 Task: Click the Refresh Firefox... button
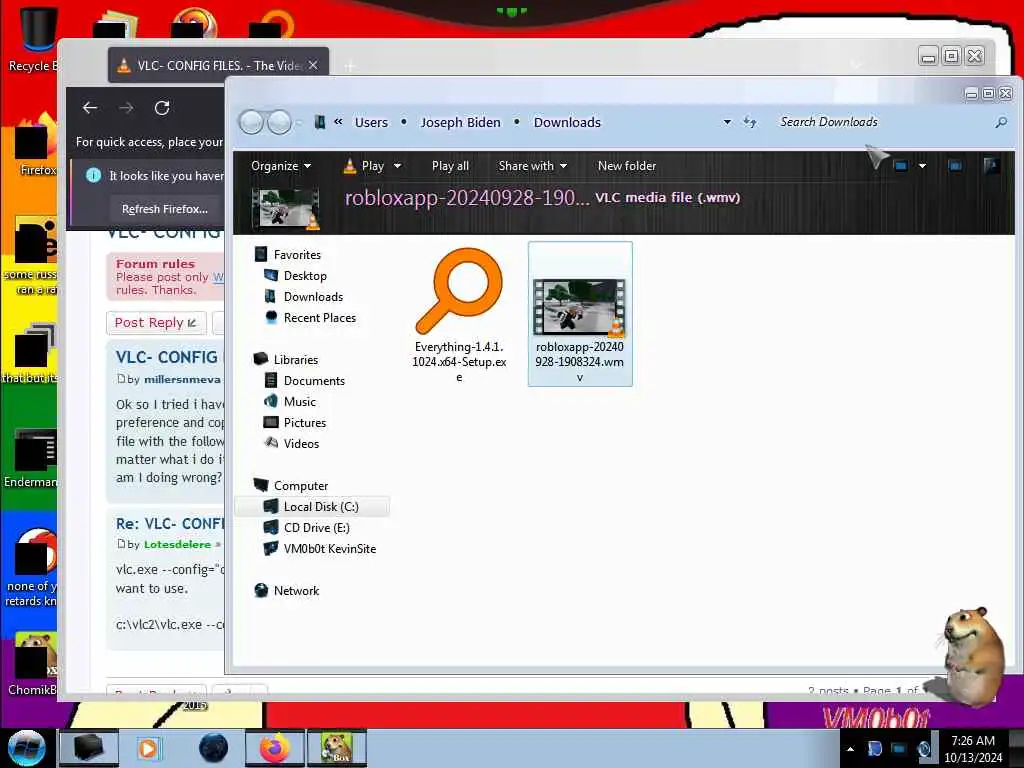[165, 209]
